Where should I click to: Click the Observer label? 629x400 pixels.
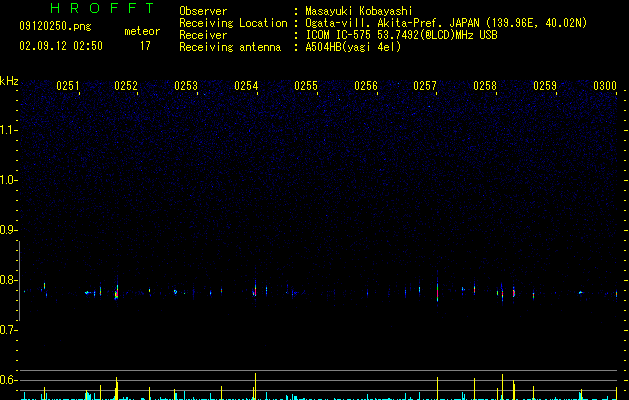[203, 11]
